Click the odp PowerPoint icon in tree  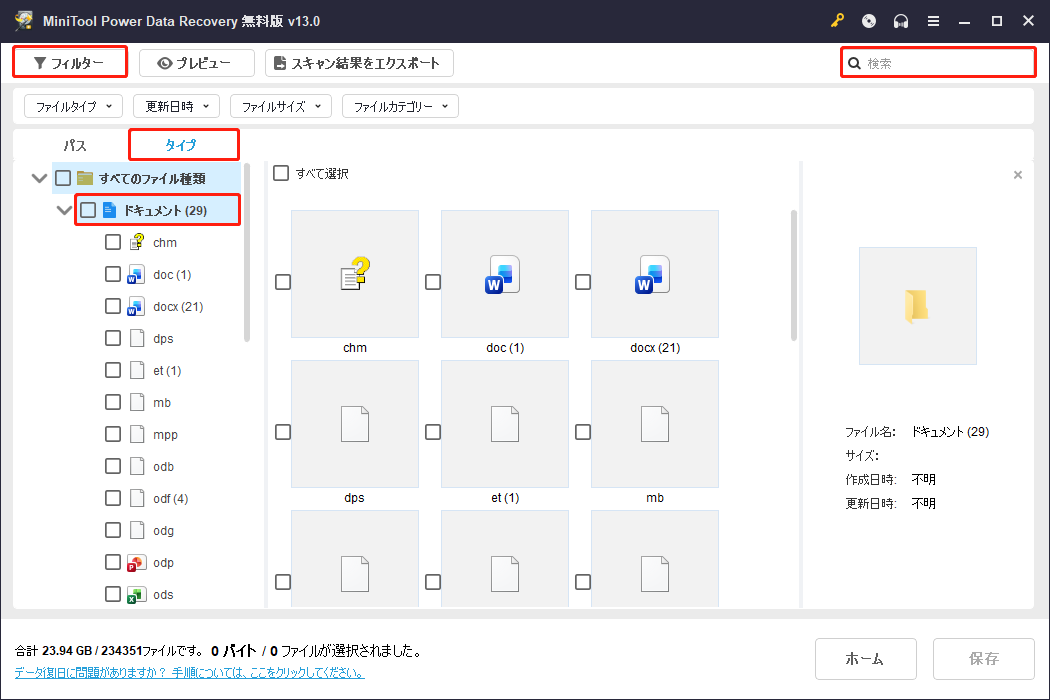[x=136, y=563]
